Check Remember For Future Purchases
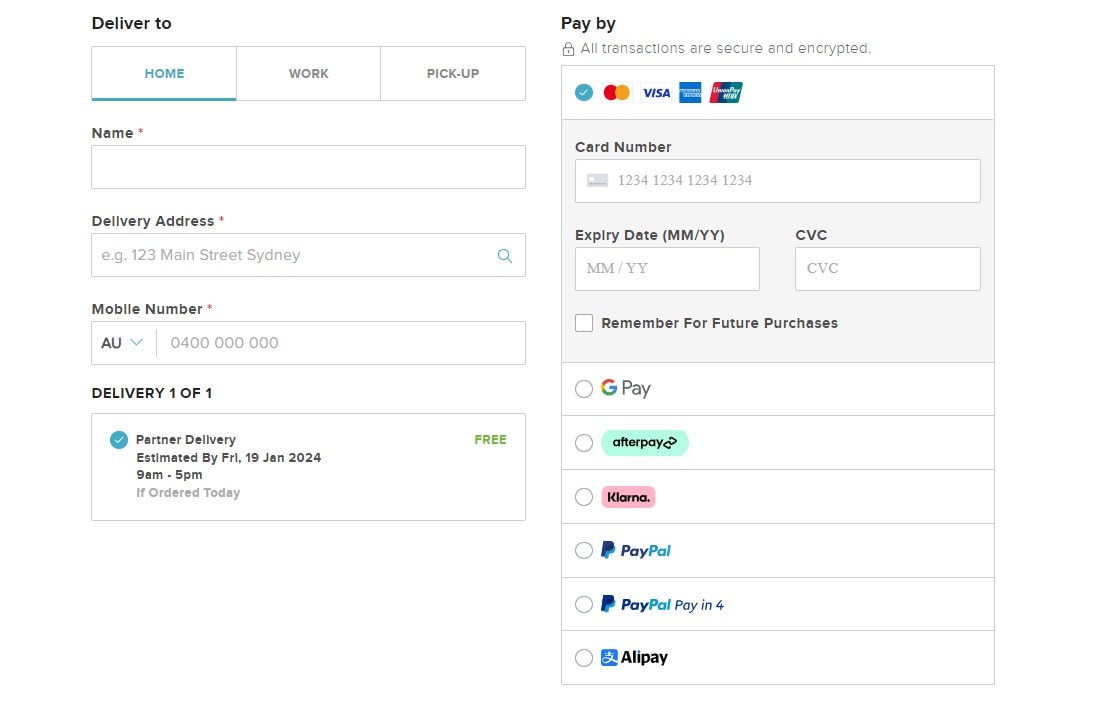Screen dimensions: 1116x703 tap(584, 322)
